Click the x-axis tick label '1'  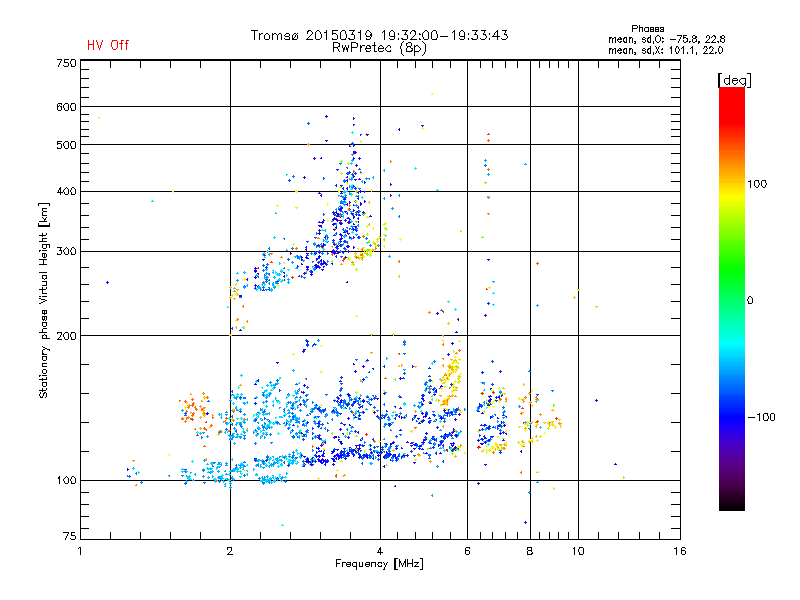click(80, 551)
